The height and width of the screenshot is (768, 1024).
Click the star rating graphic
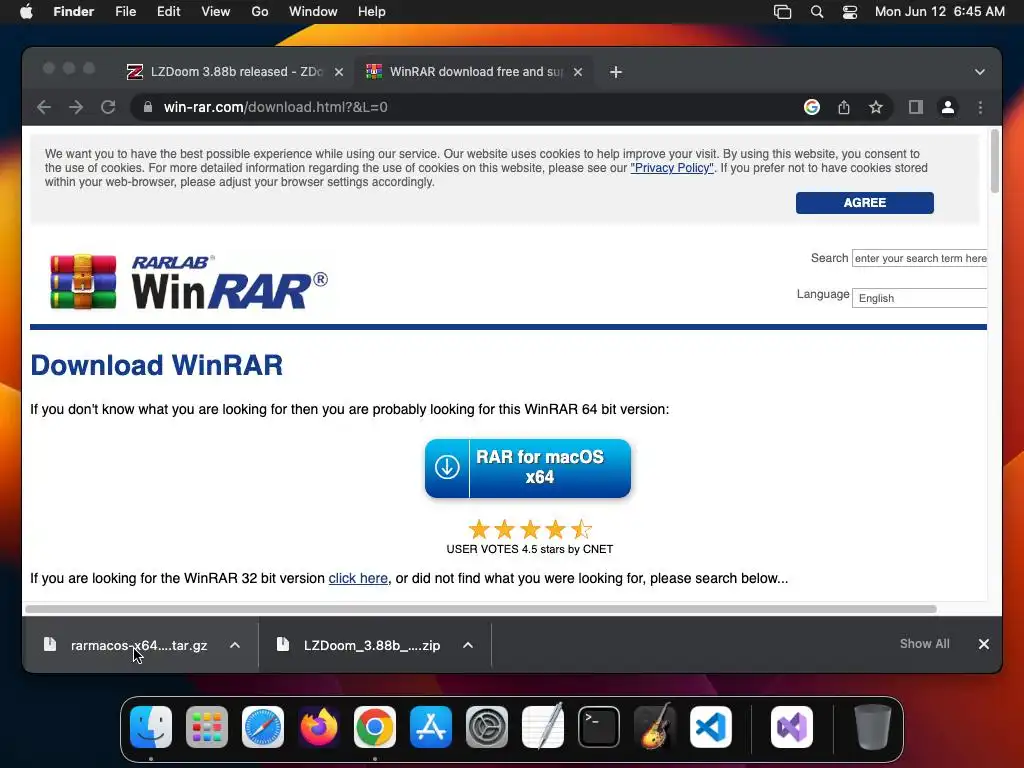530,529
